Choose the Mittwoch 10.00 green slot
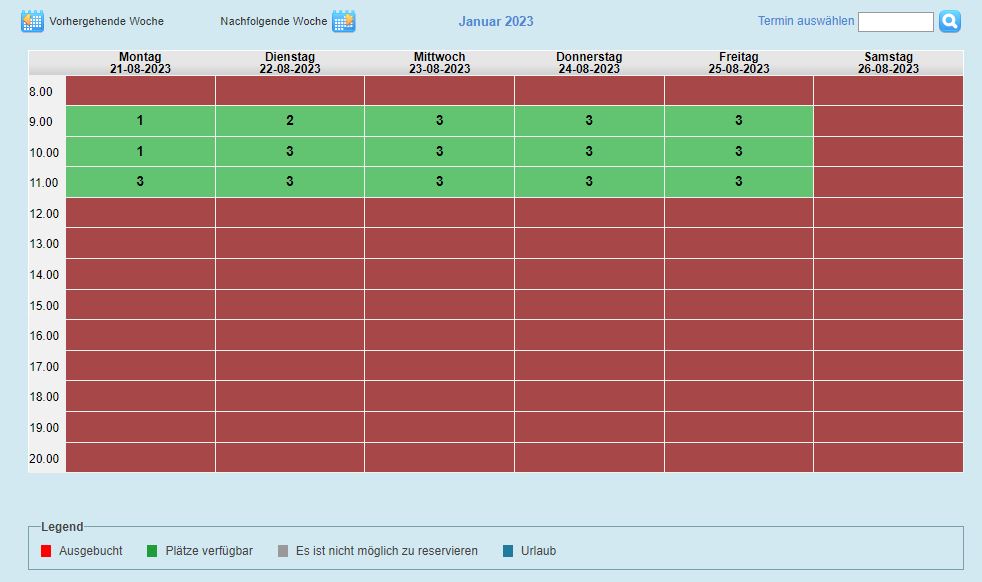Image resolution: width=982 pixels, height=582 pixels. coord(439,152)
